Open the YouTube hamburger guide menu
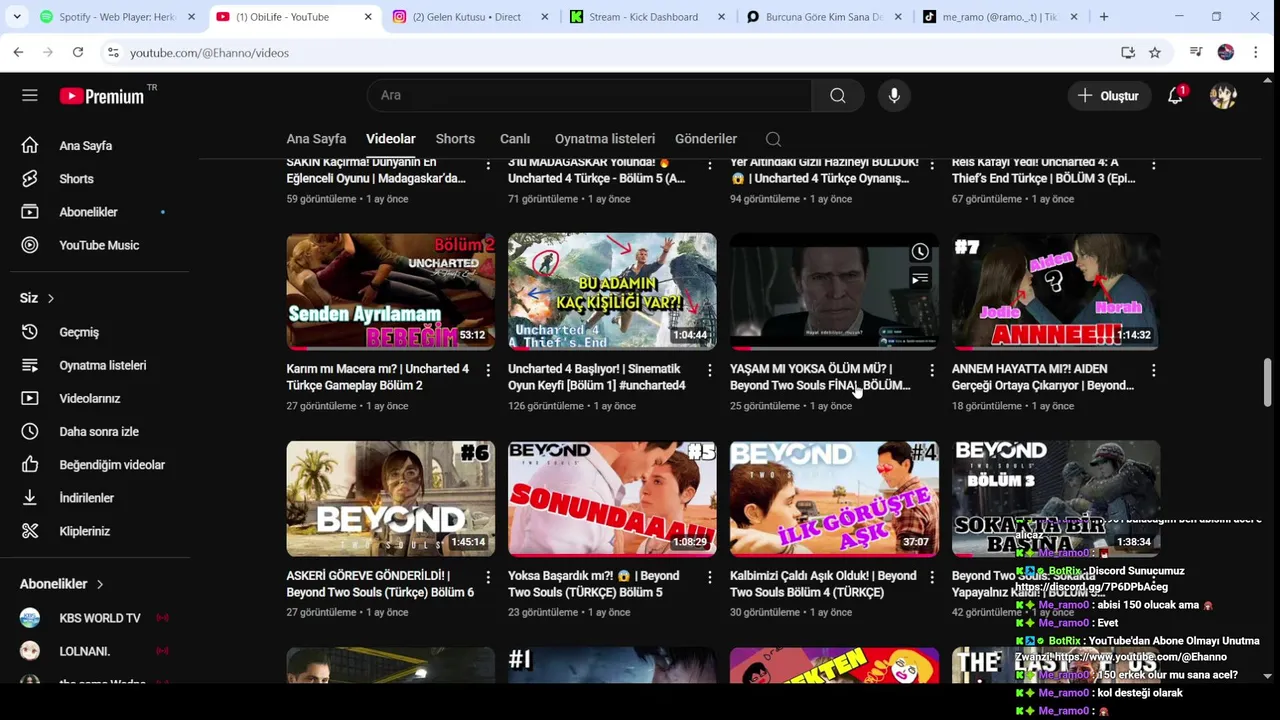 [x=30, y=95]
